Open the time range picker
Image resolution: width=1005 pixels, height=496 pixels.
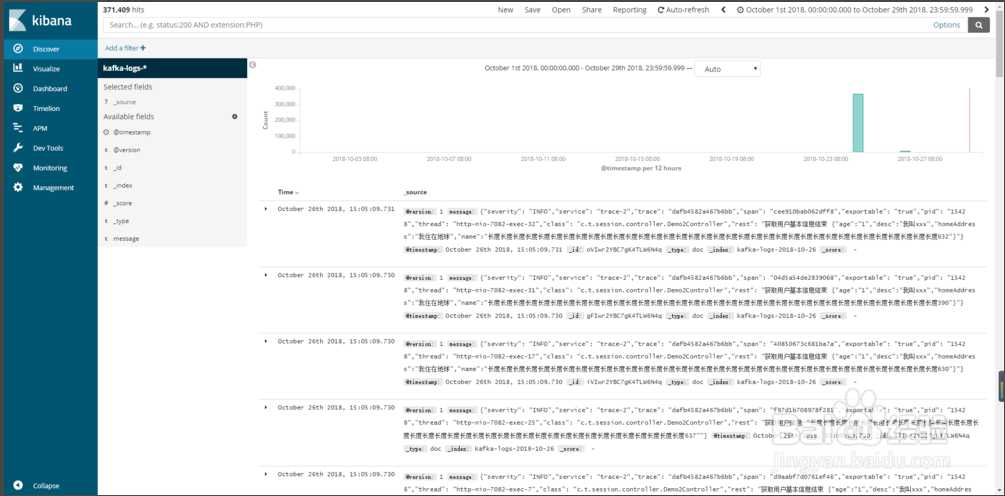pos(854,10)
